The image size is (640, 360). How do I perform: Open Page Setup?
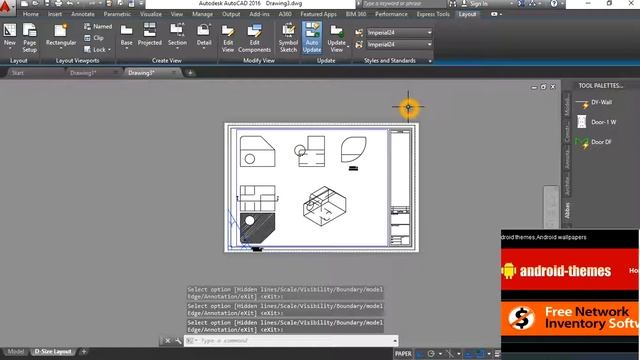click(x=29, y=38)
